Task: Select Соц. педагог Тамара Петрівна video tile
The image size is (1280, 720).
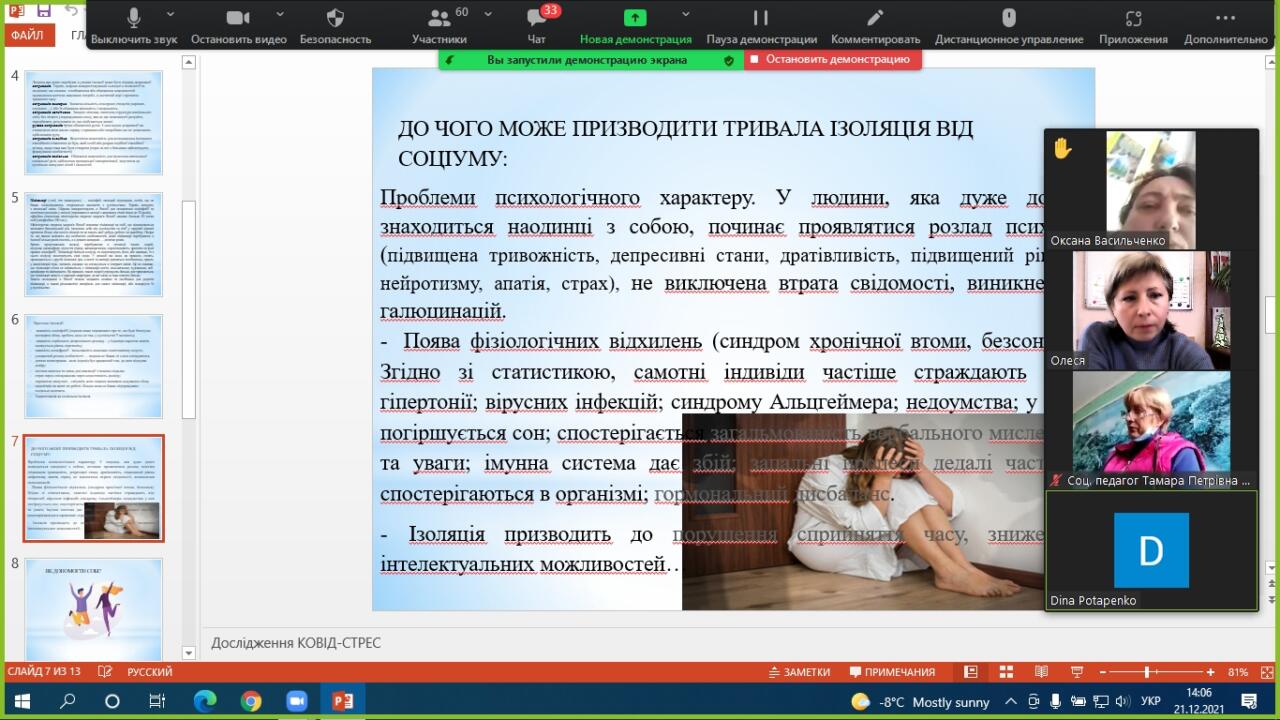Action: tap(1151, 429)
